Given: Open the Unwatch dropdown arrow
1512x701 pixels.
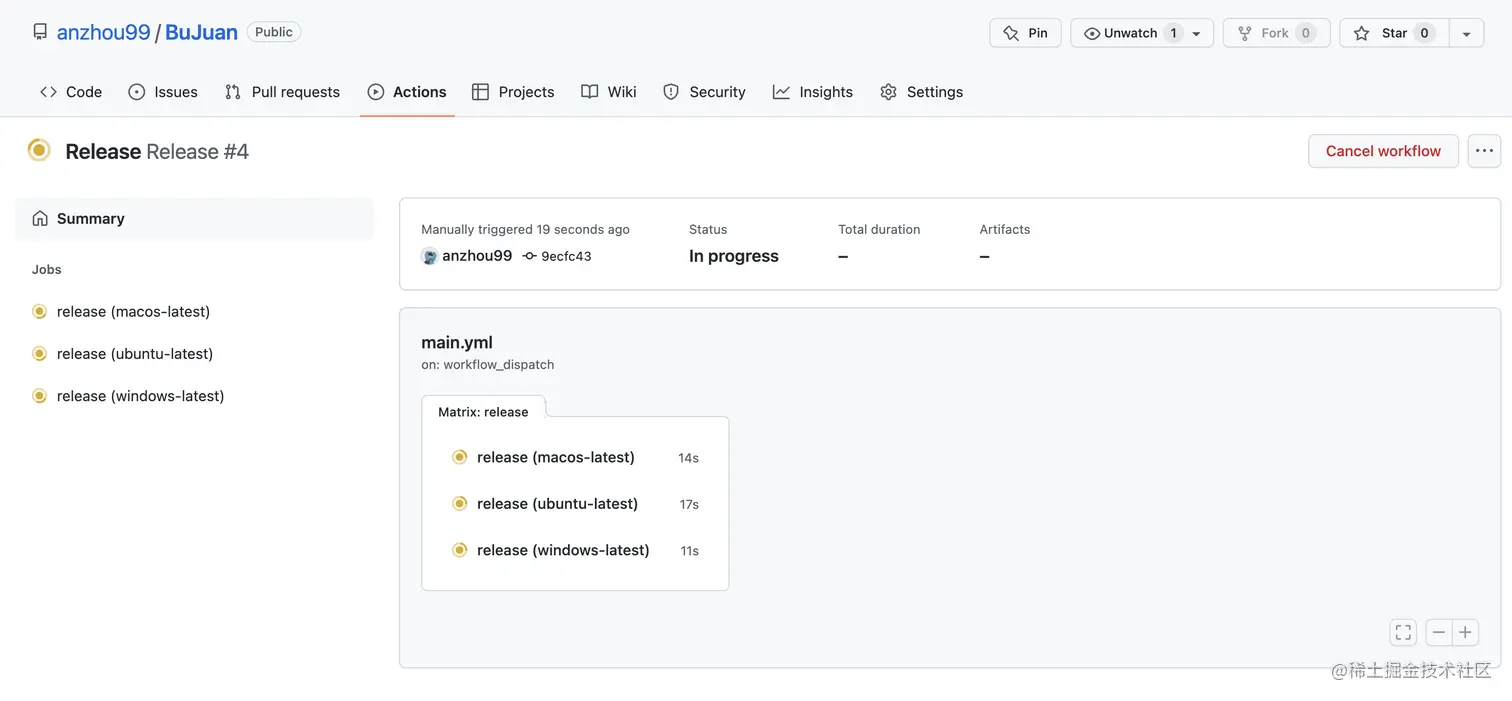Looking at the screenshot, I should coord(1197,33).
